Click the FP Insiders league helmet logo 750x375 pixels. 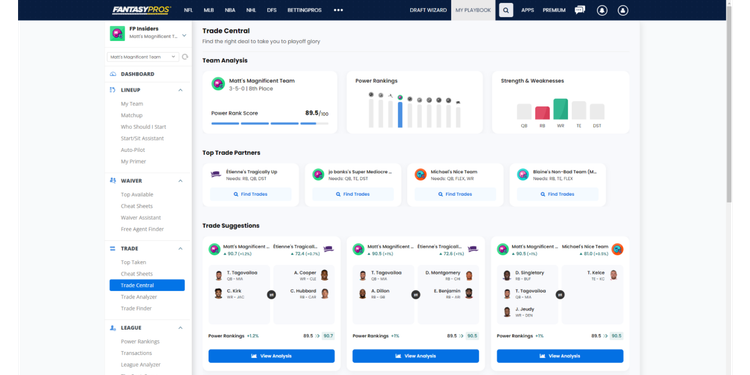click(117, 33)
